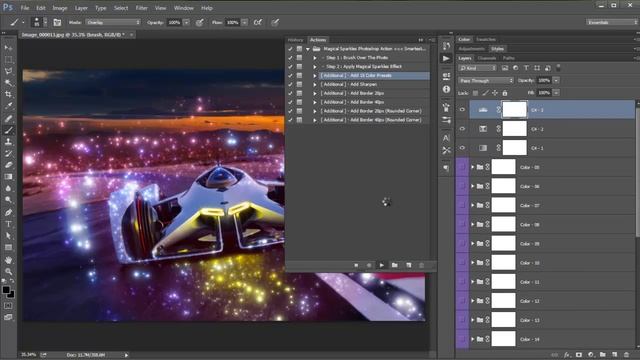Viewport: 640px width, 360px height.
Task: Open the Character collapsed panel icon
Action: tap(446, 138)
